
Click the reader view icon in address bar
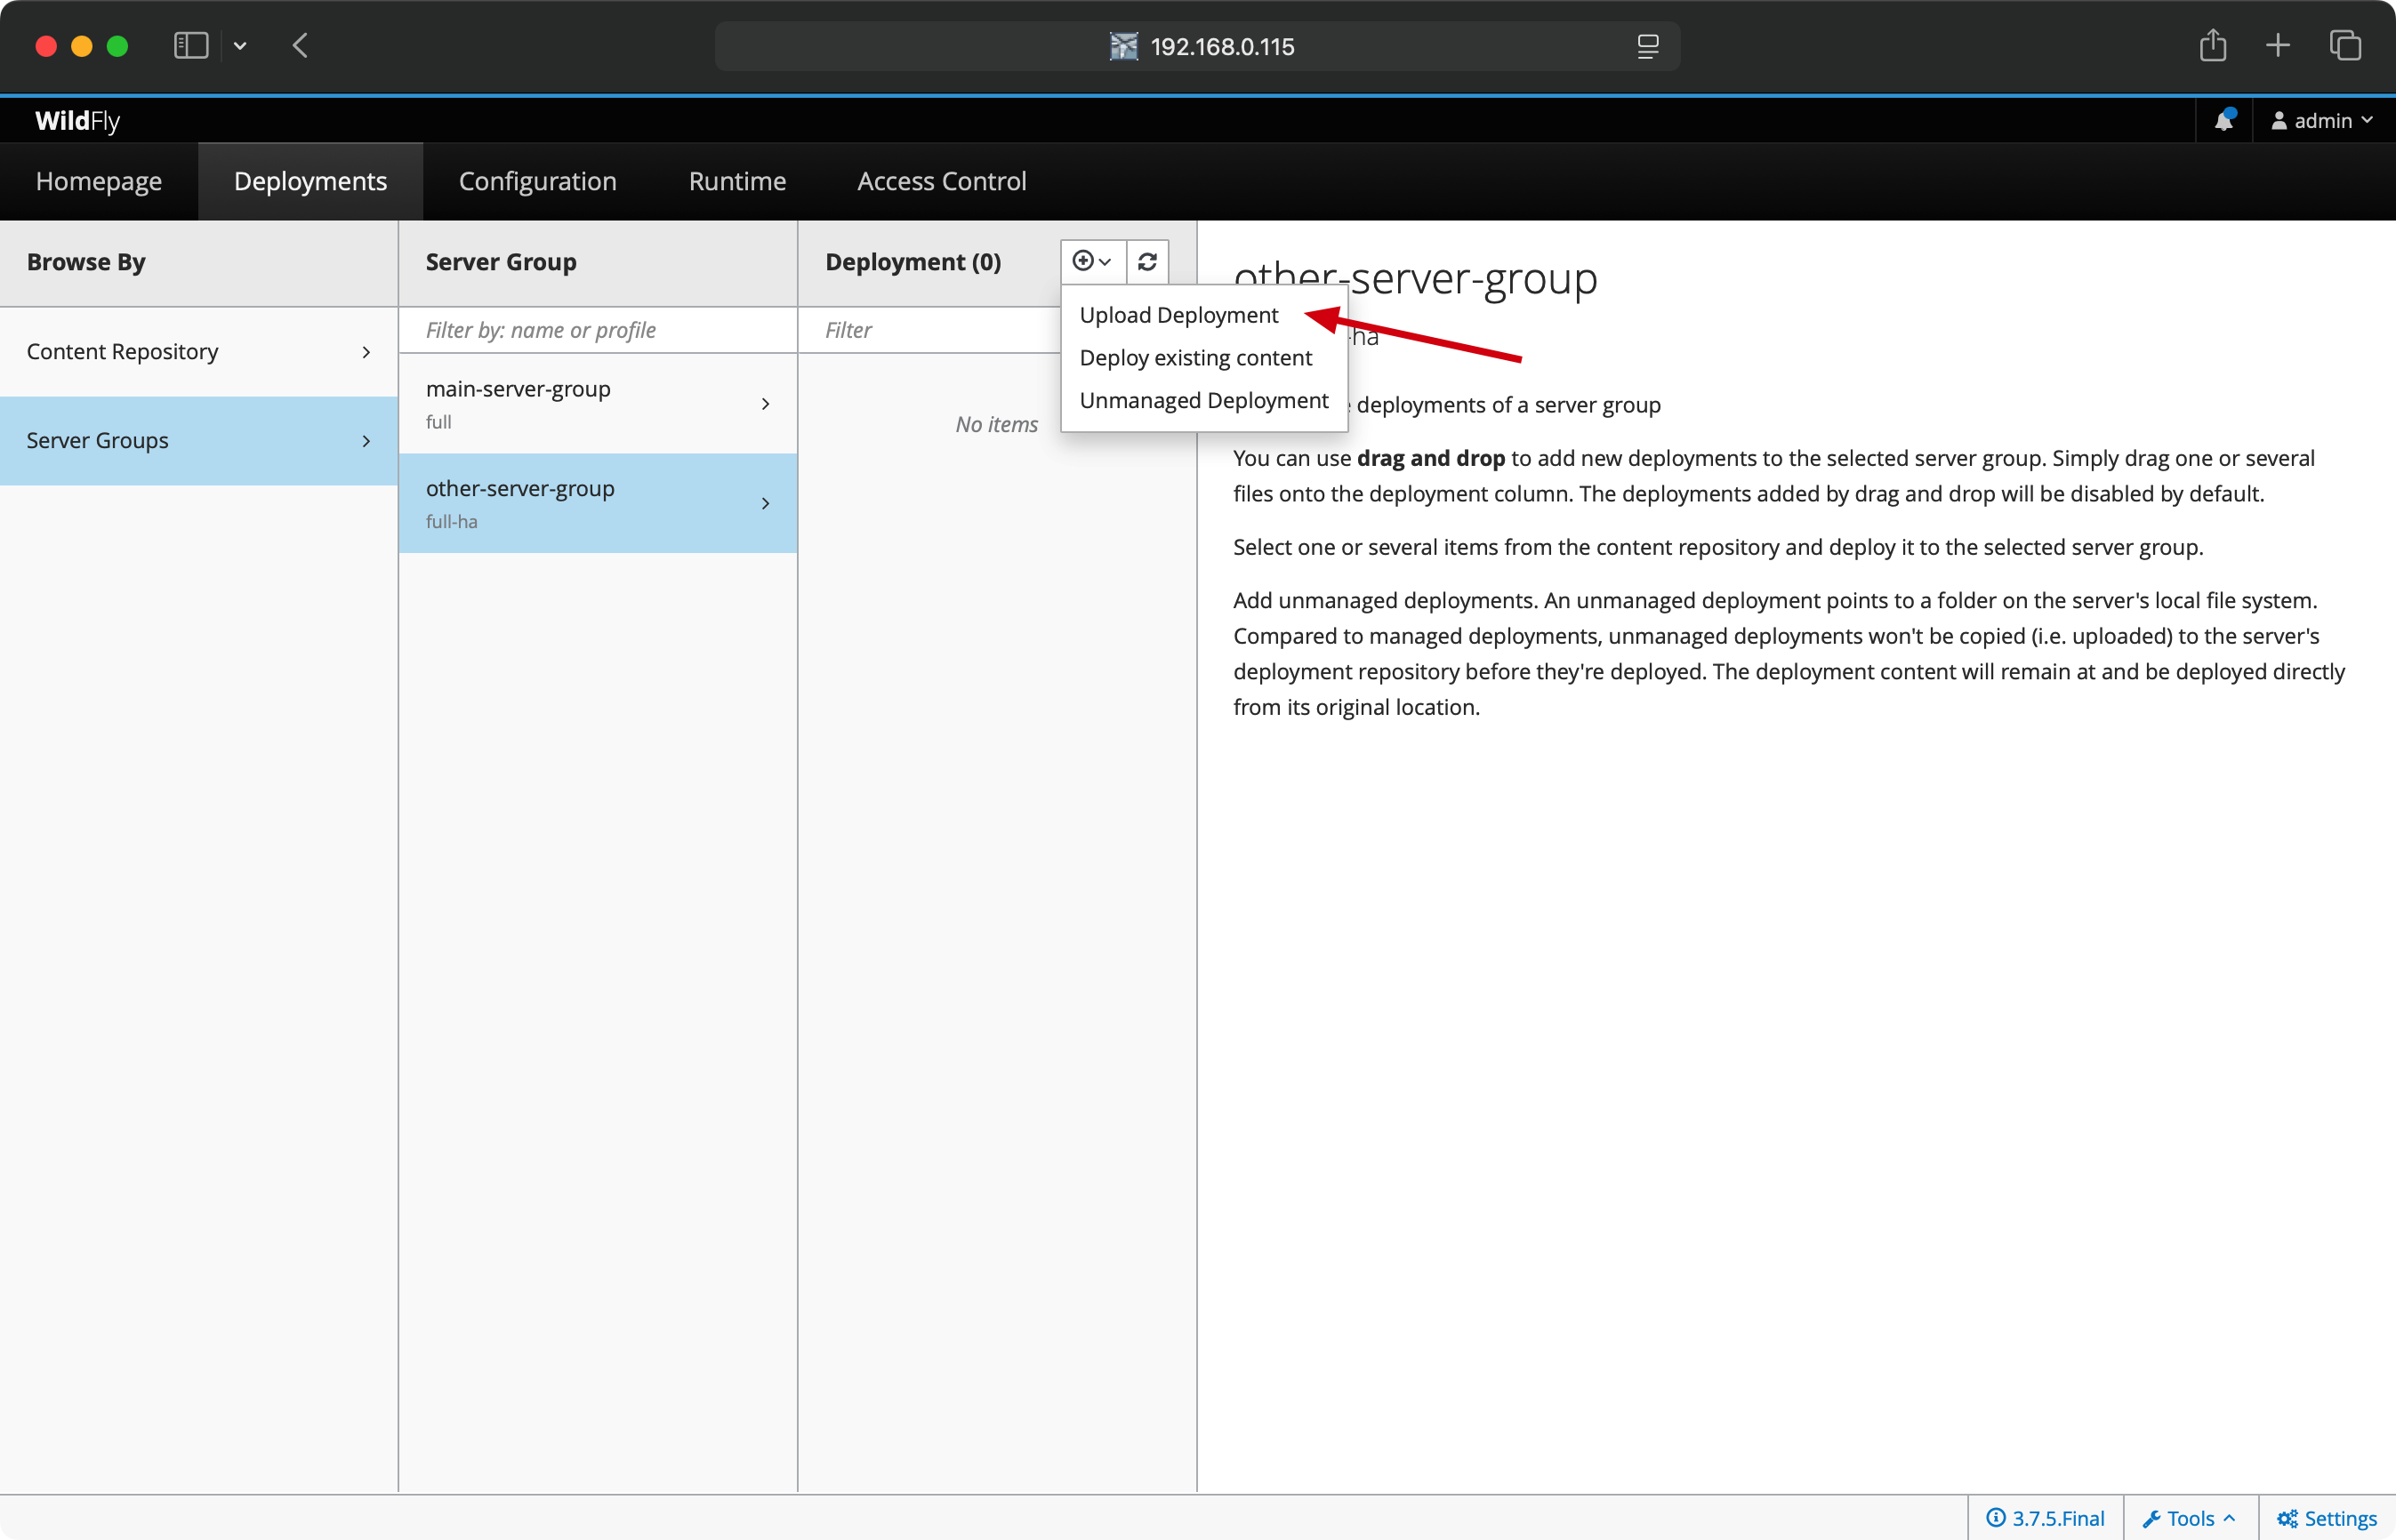[1648, 46]
